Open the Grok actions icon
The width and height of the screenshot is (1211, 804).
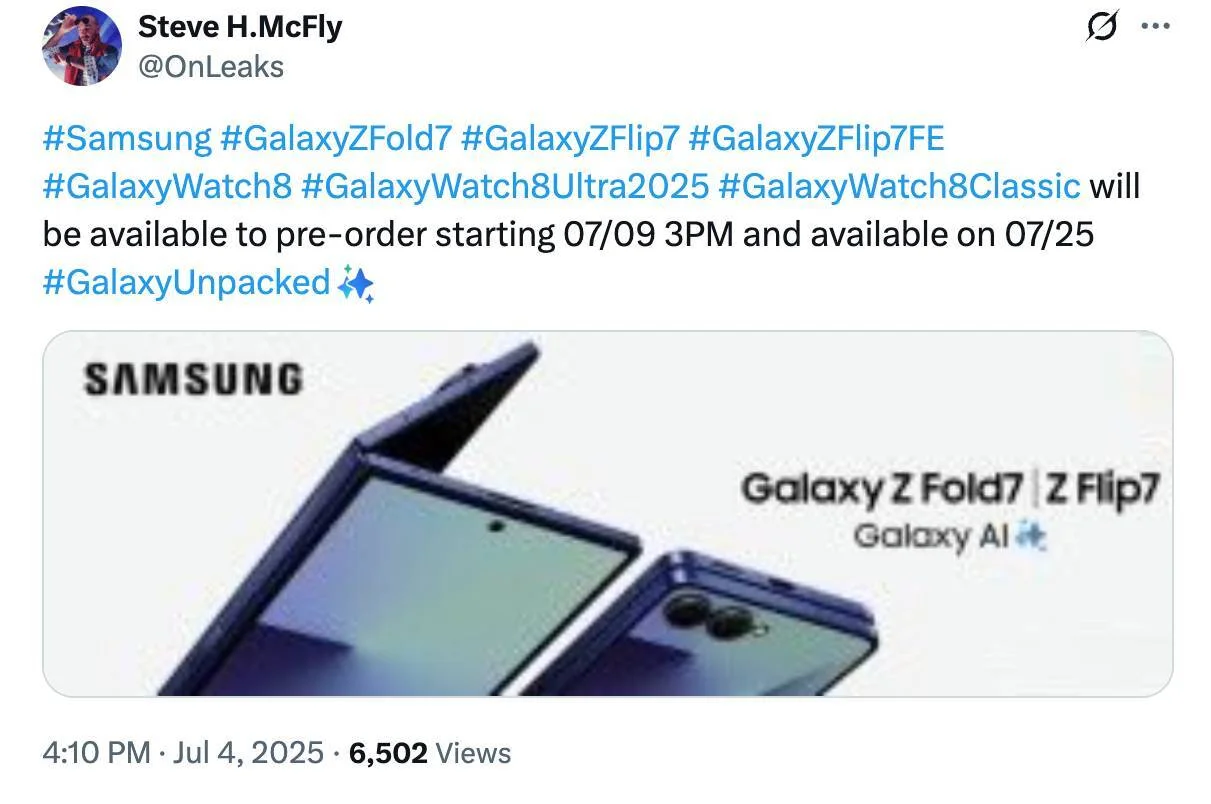coord(1101,28)
